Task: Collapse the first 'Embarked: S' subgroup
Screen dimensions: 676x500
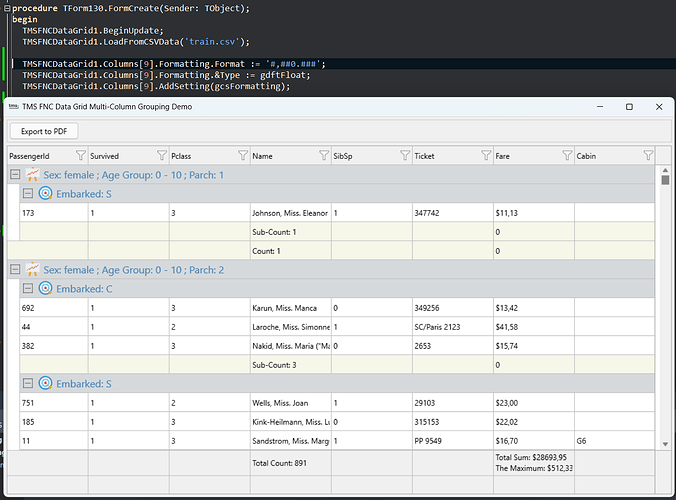Action: [28, 193]
